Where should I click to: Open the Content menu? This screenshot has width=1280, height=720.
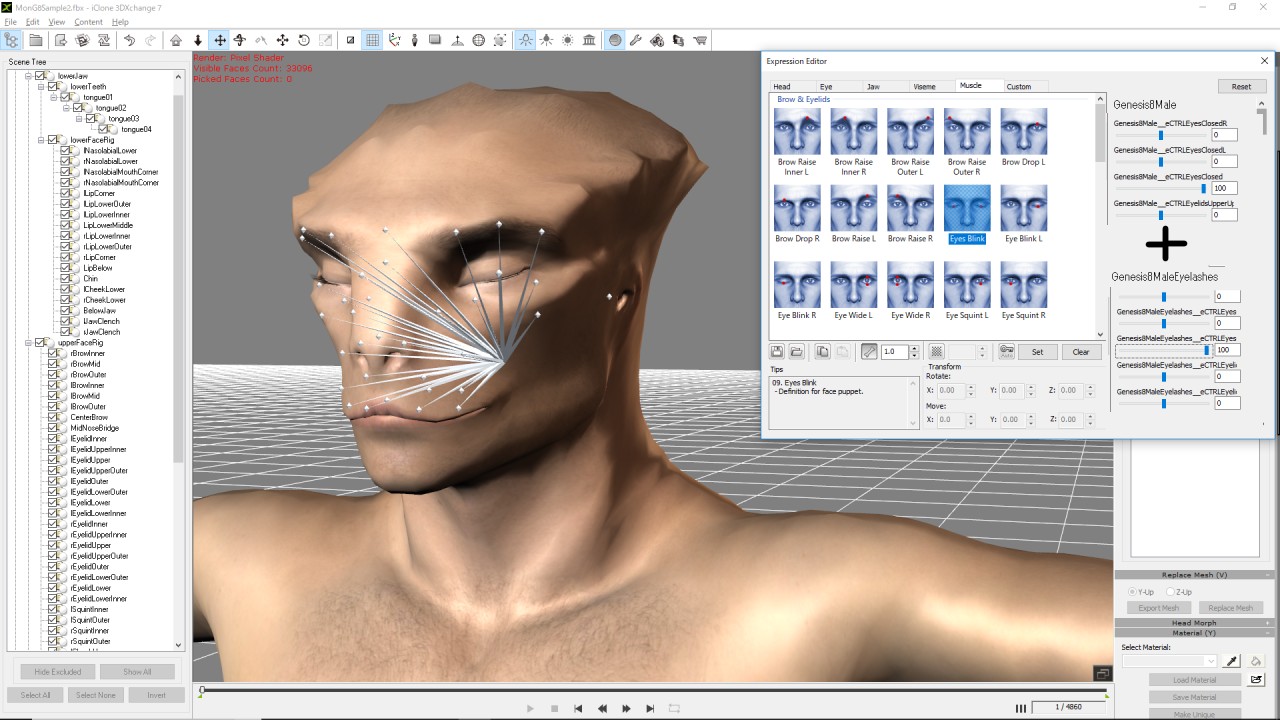coord(88,22)
